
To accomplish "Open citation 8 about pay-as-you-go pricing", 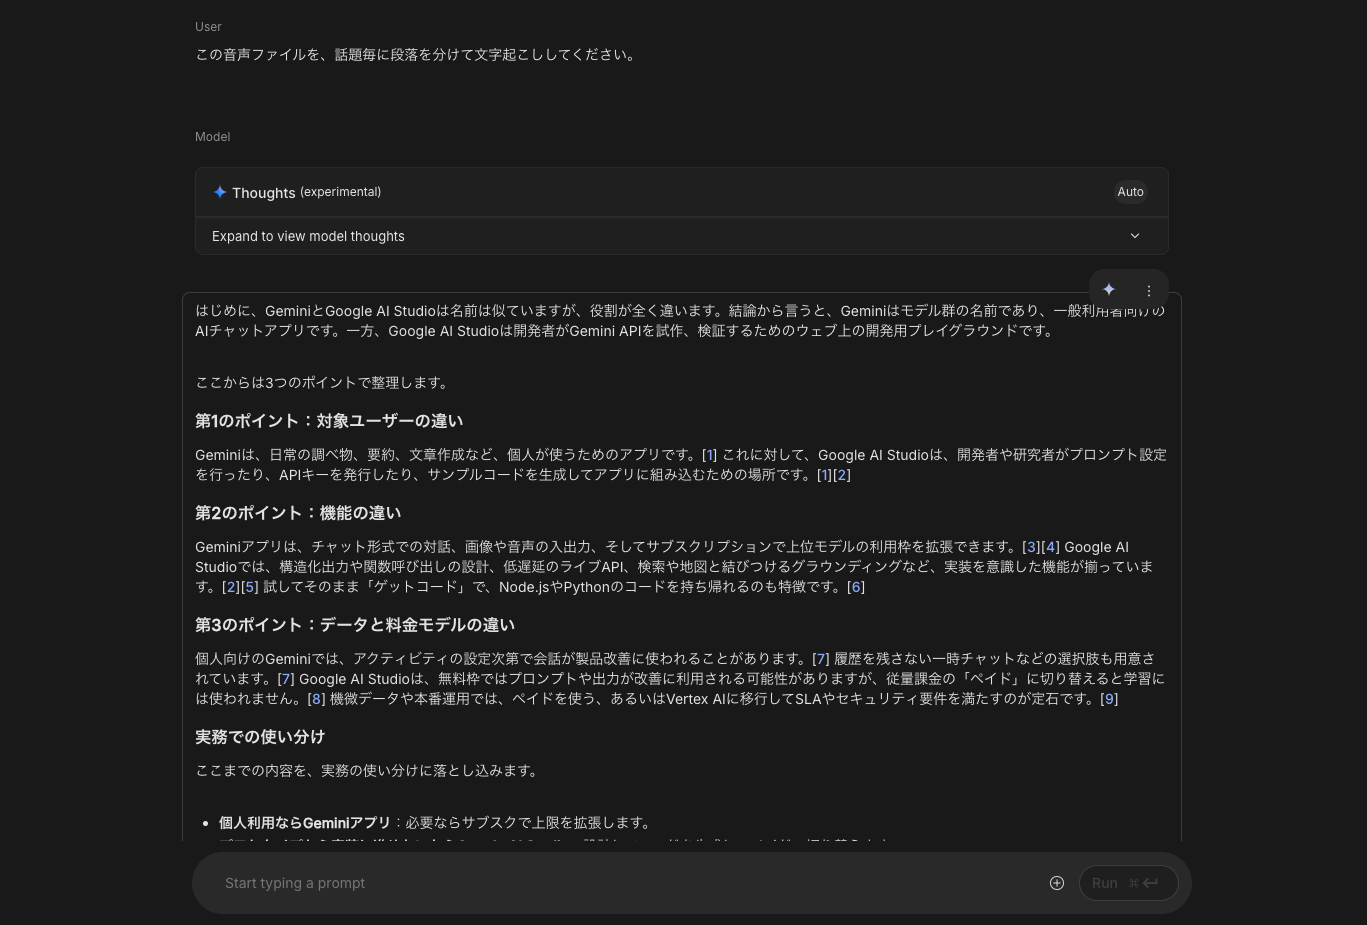I will coord(316,699).
